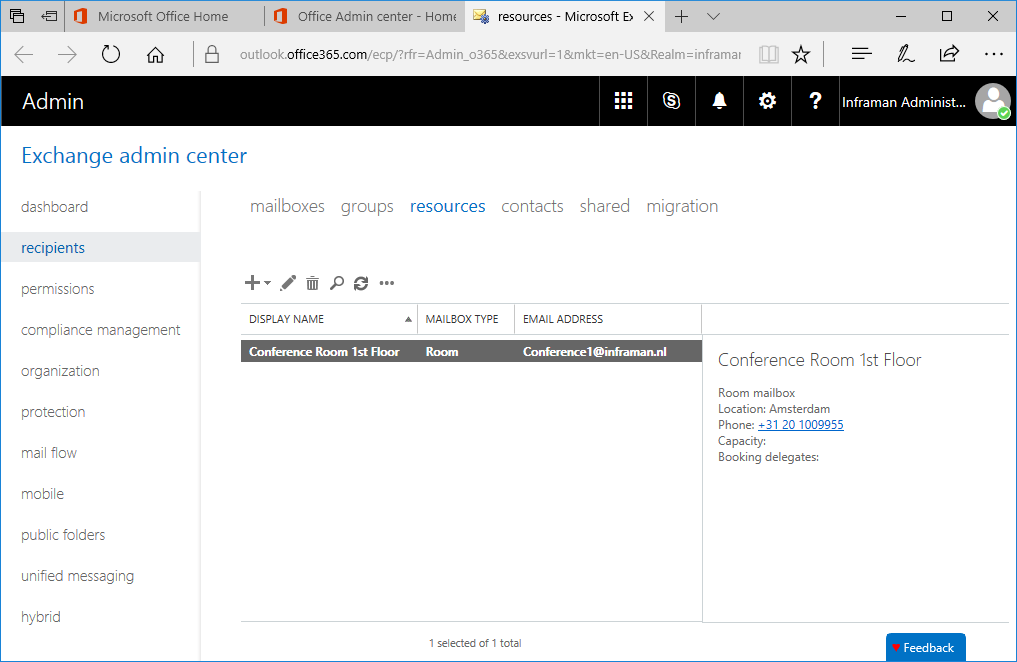Show notifications bell in header
The image size is (1017, 662).
point(719,101)
